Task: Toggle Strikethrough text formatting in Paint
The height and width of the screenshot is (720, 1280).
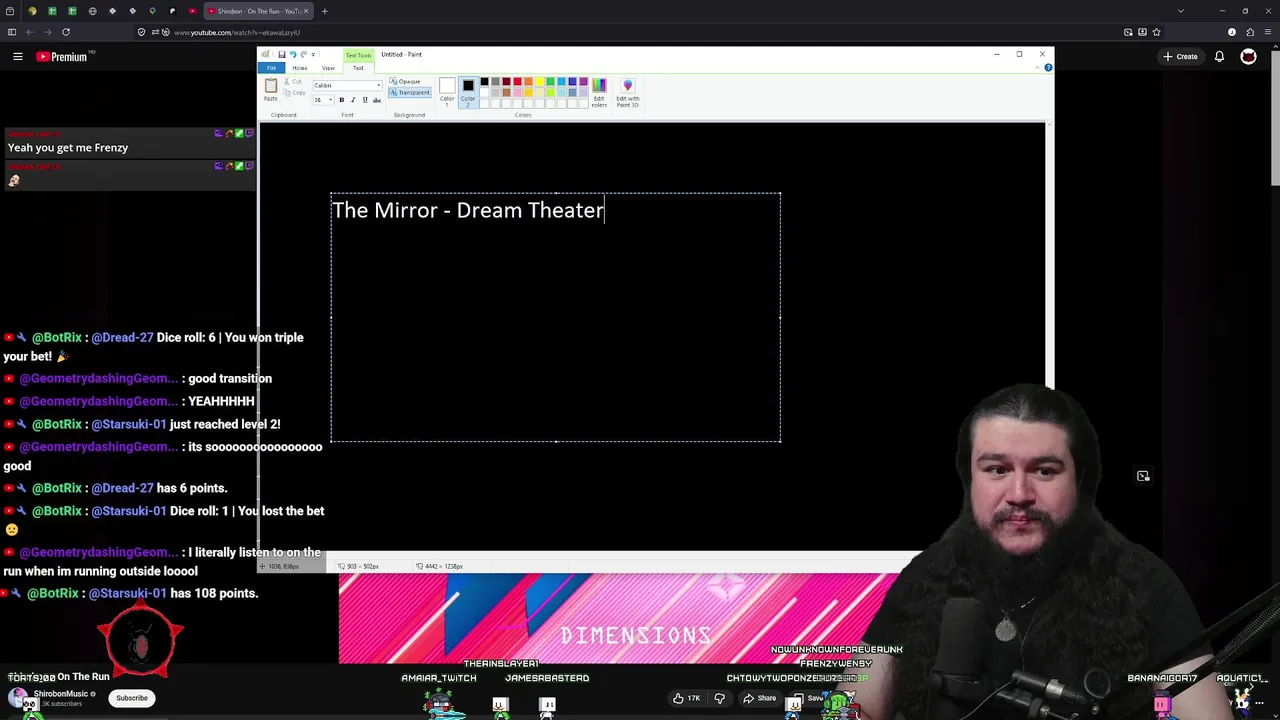Action: pyautogui.click(x=377, y=100)
